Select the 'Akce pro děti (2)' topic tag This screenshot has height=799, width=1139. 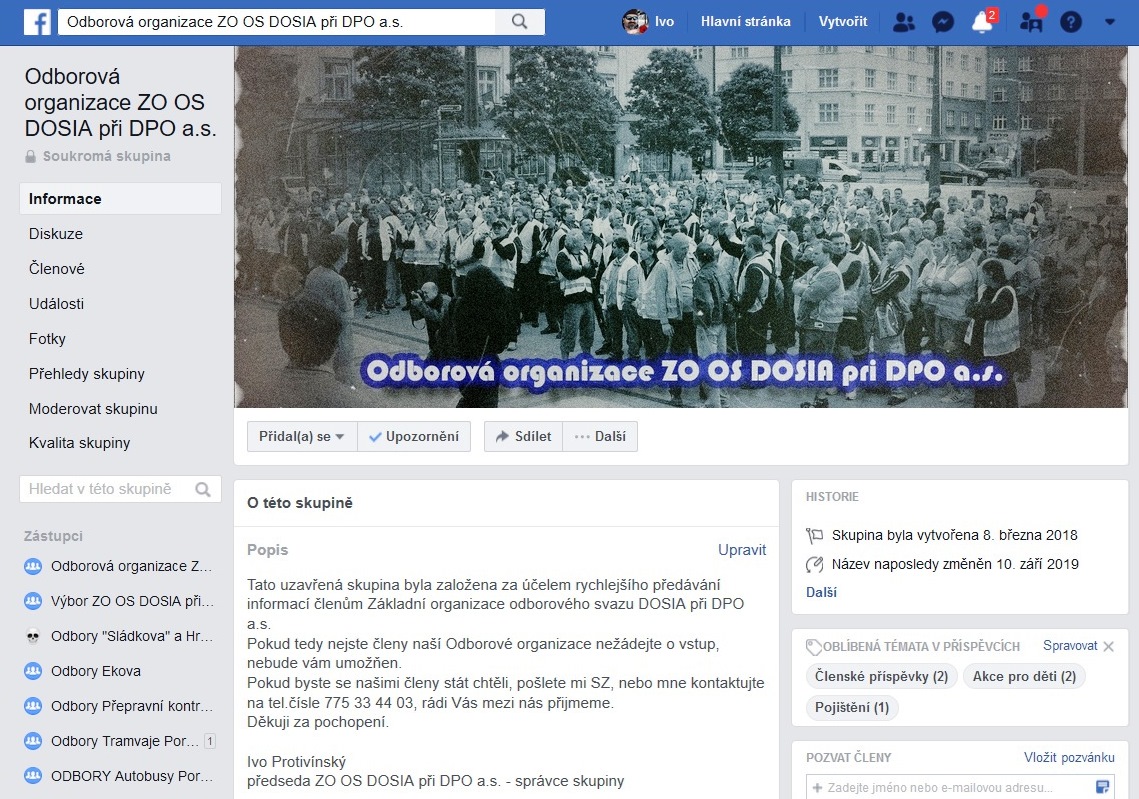pyautogui.click(x=1024, y=677)
